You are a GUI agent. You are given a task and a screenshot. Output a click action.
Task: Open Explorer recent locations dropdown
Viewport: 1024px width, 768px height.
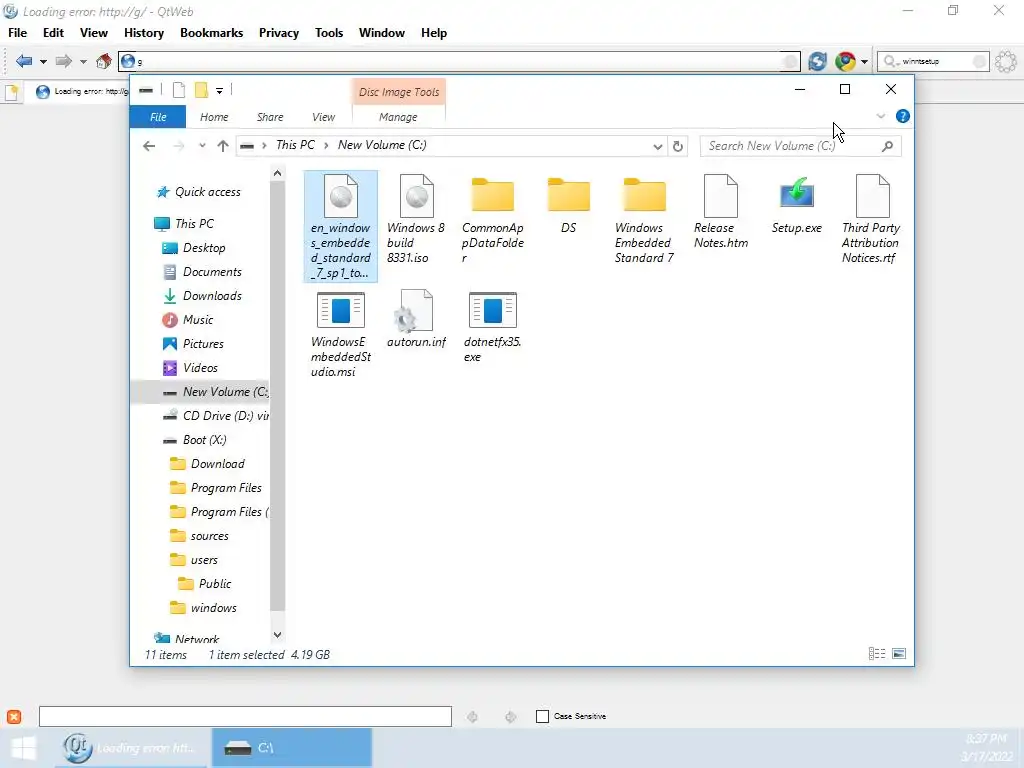(202, 146)
